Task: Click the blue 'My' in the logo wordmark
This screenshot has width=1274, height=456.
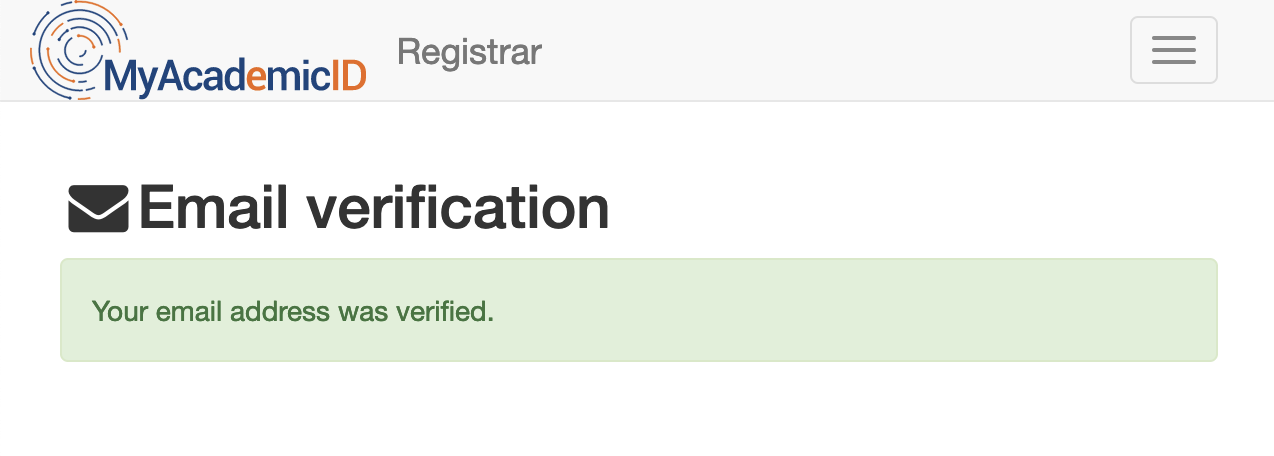Action: click(x=128, y=78)
